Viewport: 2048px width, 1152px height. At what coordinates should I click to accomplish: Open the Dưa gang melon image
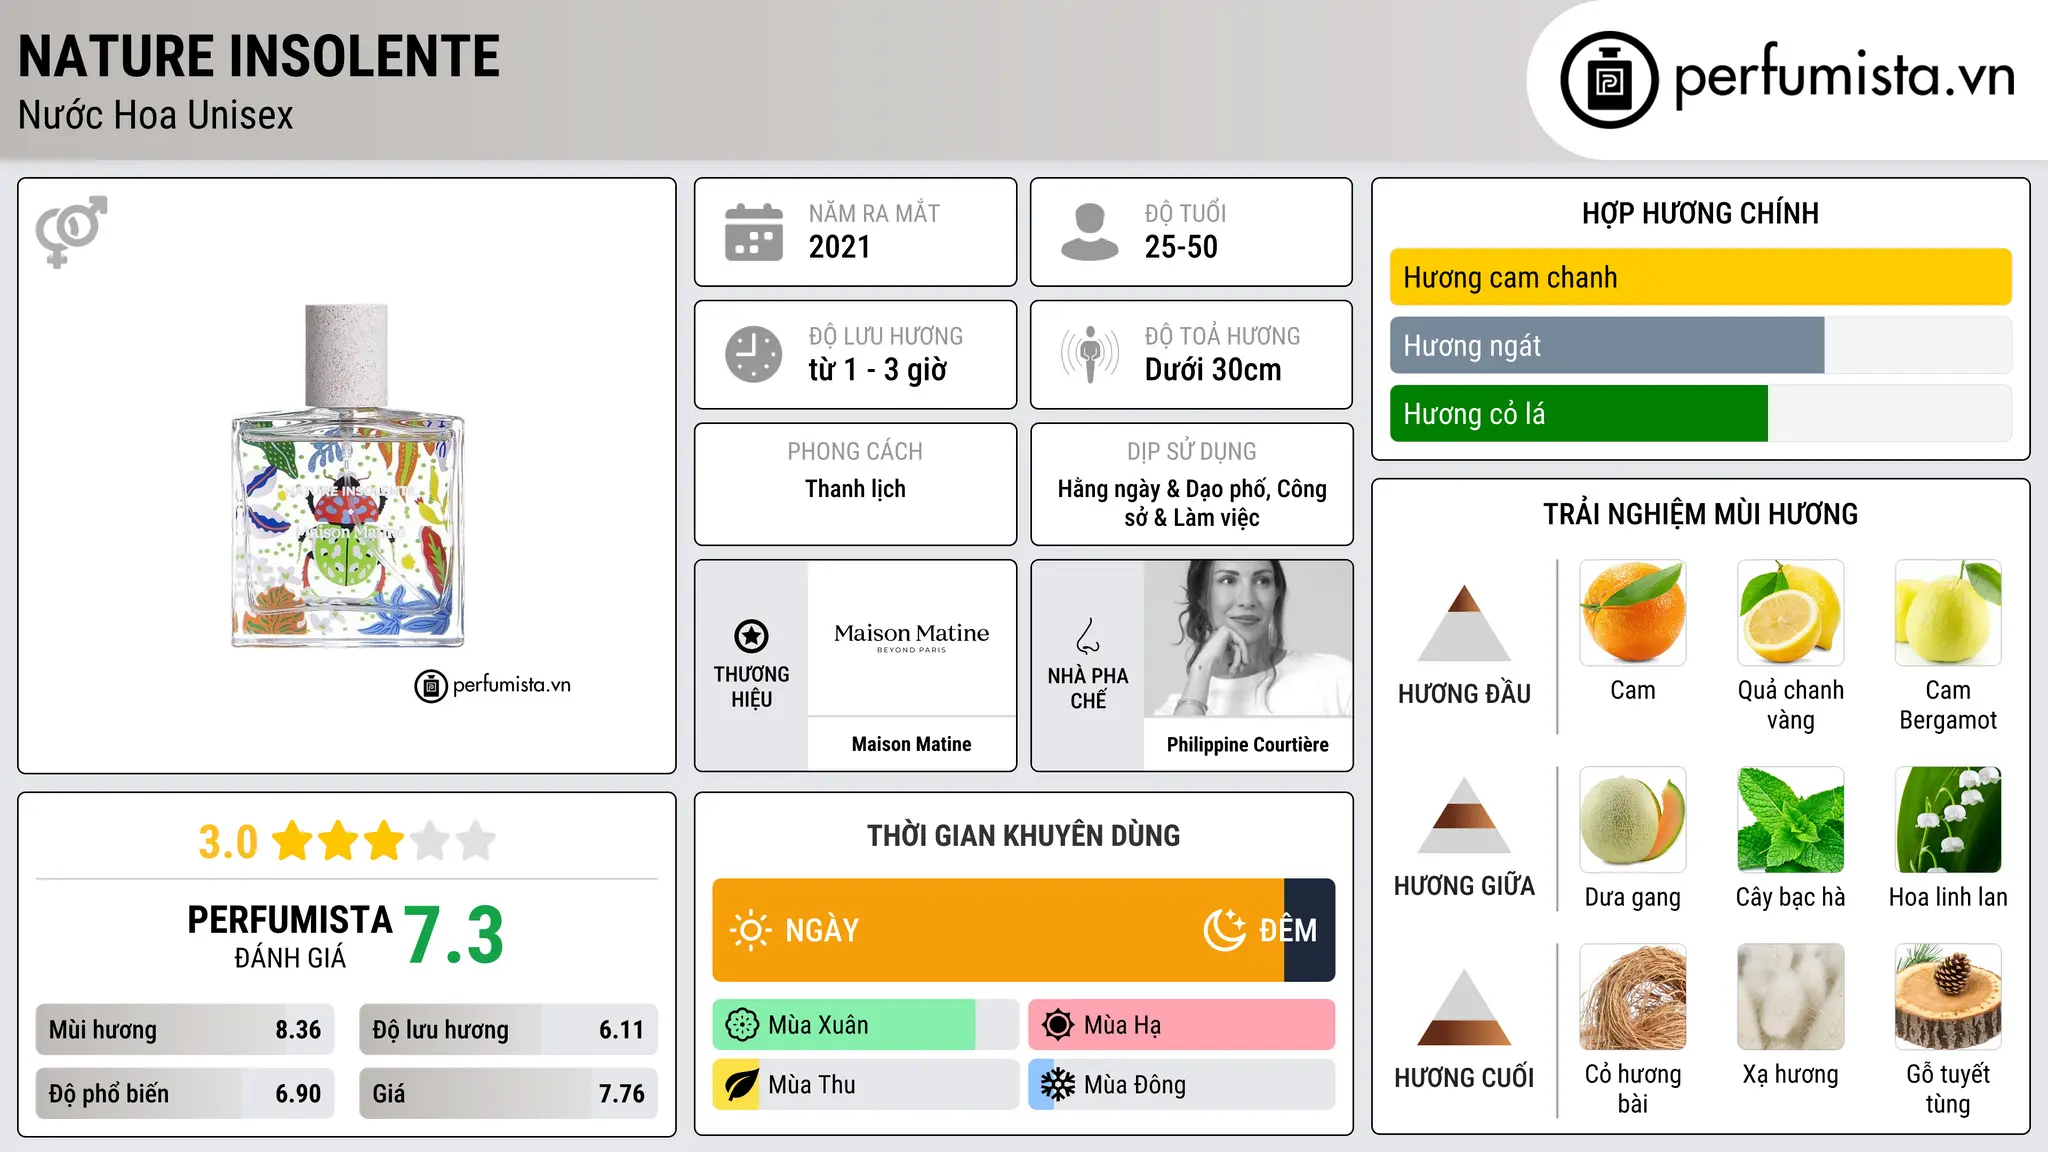click(x=1633, y=820)
